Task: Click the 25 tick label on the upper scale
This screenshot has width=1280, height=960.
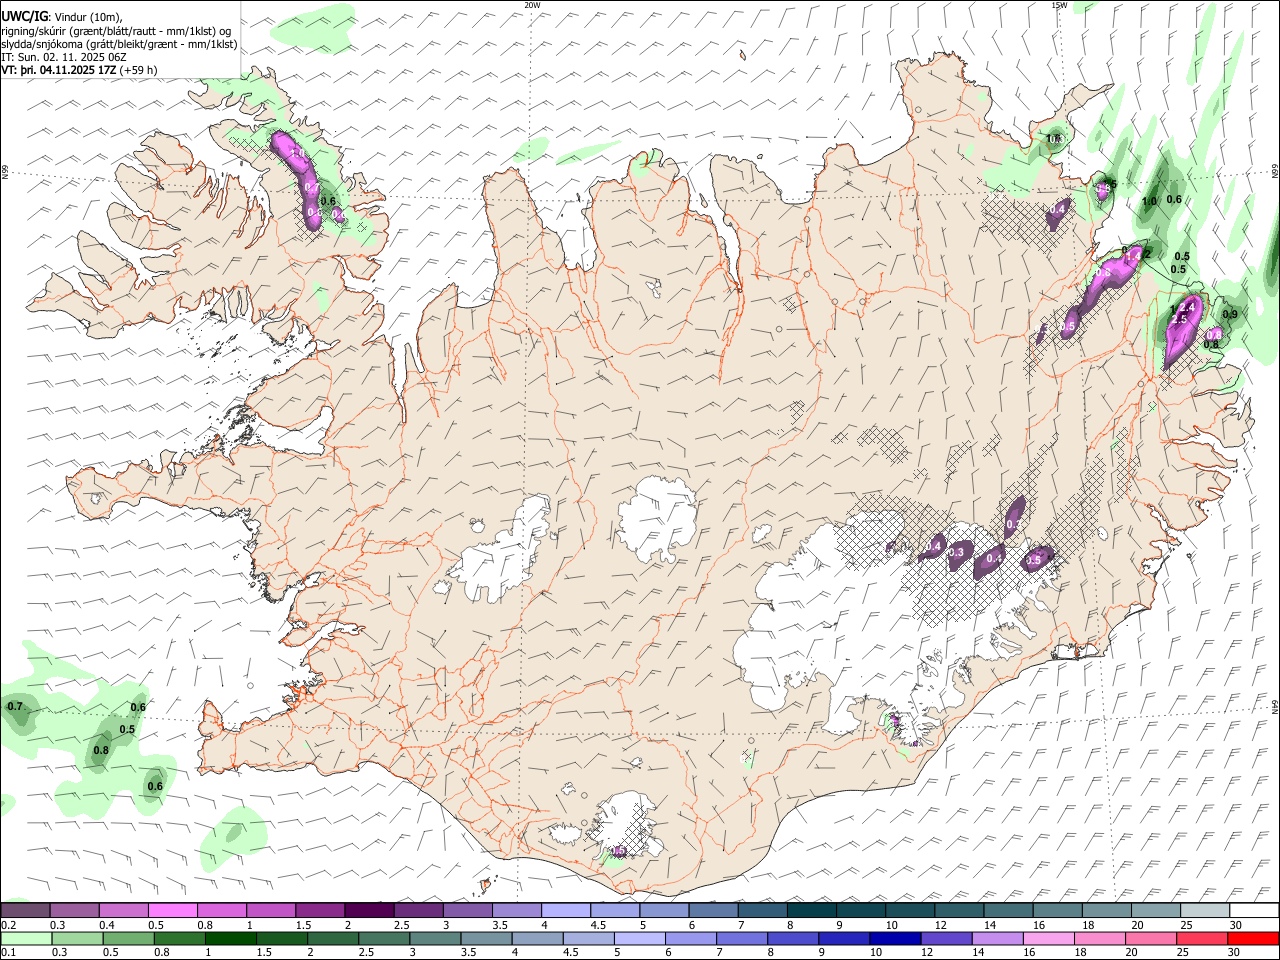Action: (1185, 924)
